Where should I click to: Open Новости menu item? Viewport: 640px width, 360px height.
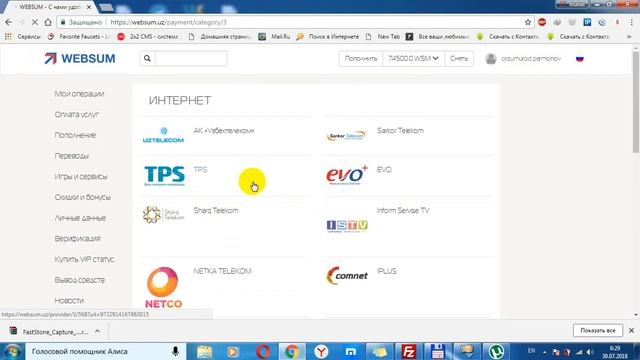click(69, 300)
